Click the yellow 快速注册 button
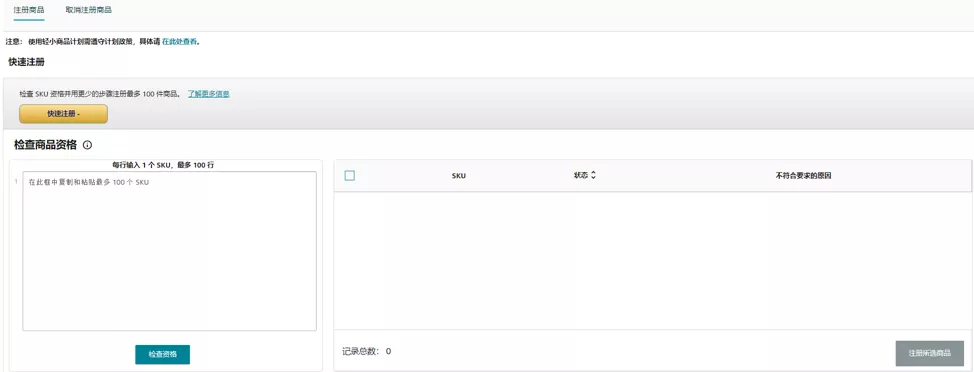The width and height of the screenshot is (974, 372). (63, 114)
